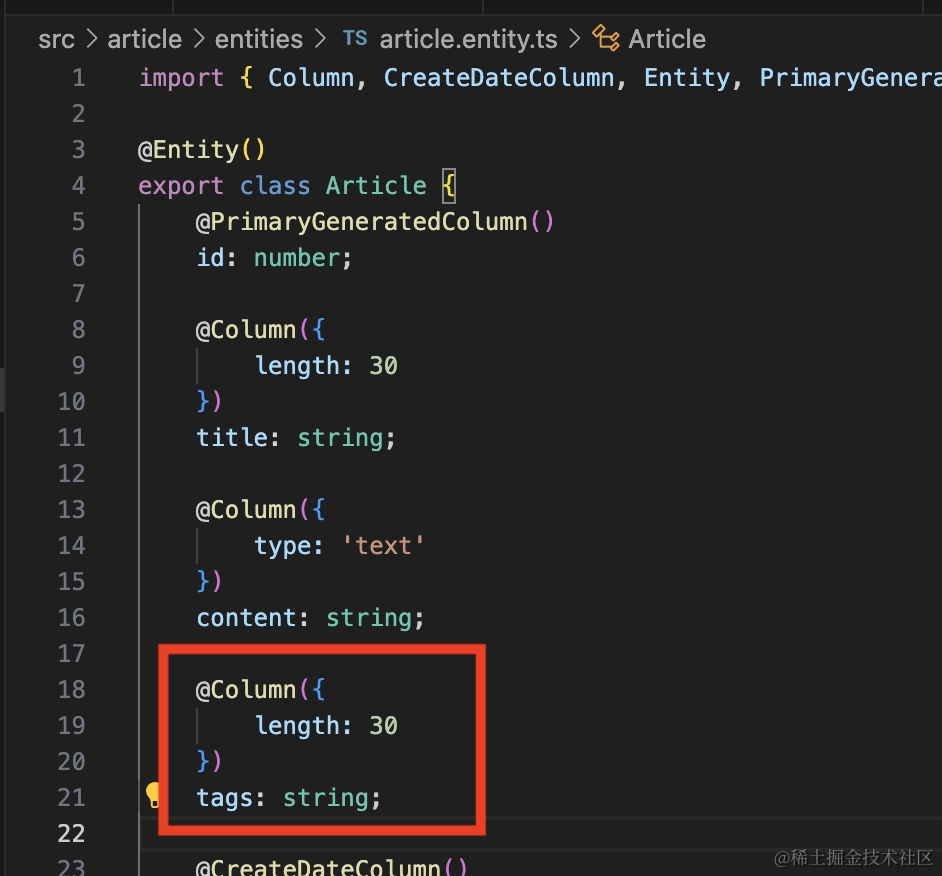This screenshot has height=876, width=942.
Task: Click the number keyword after id
Action: [297, 257]
